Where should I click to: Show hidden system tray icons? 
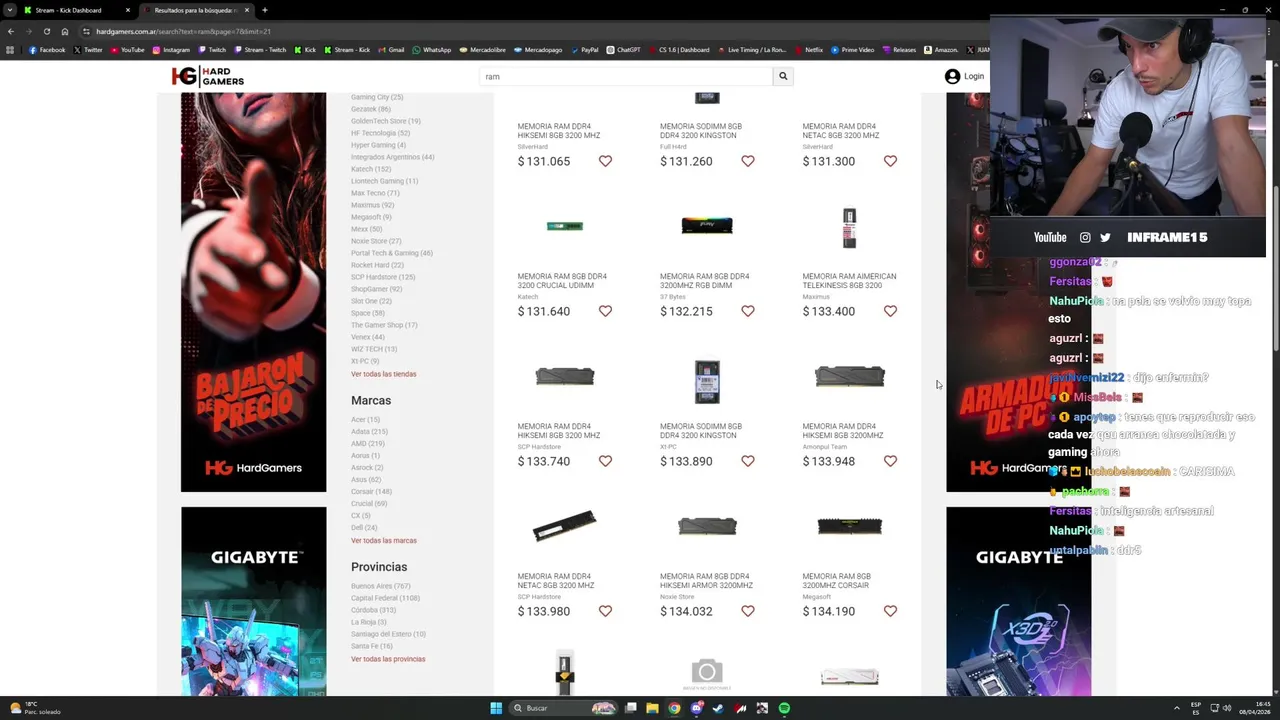[x=1177, y=708]
